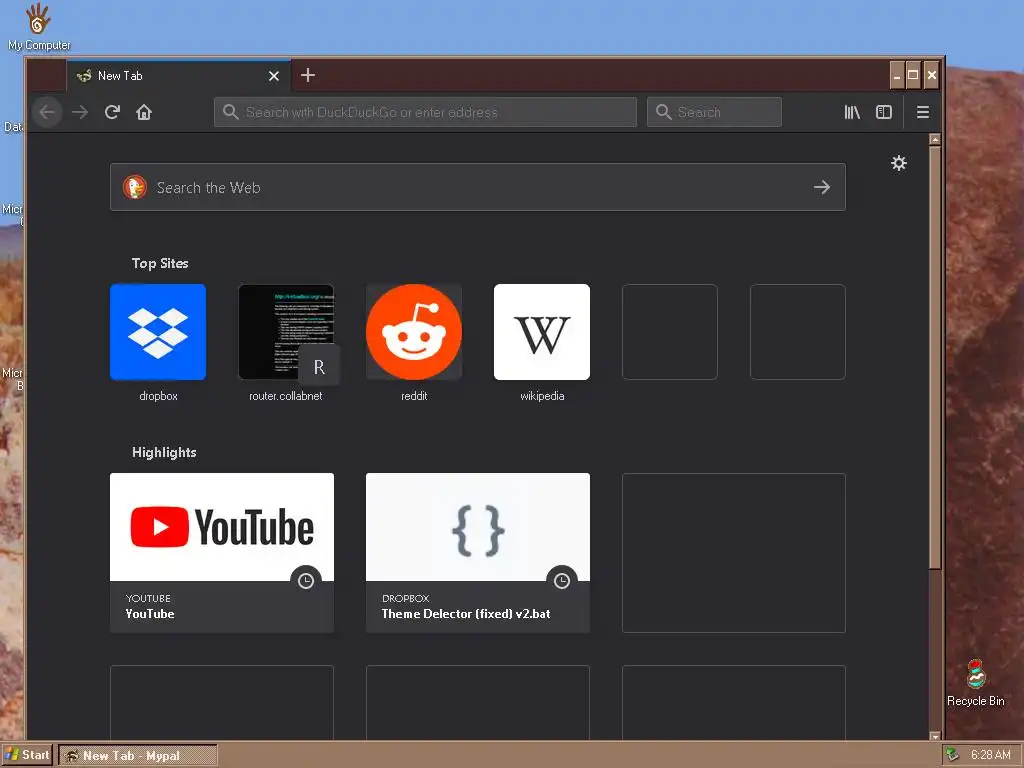Screen dimensions: 1024x768
Task: Click the Highlights section heading
Action: pos(164,453)
